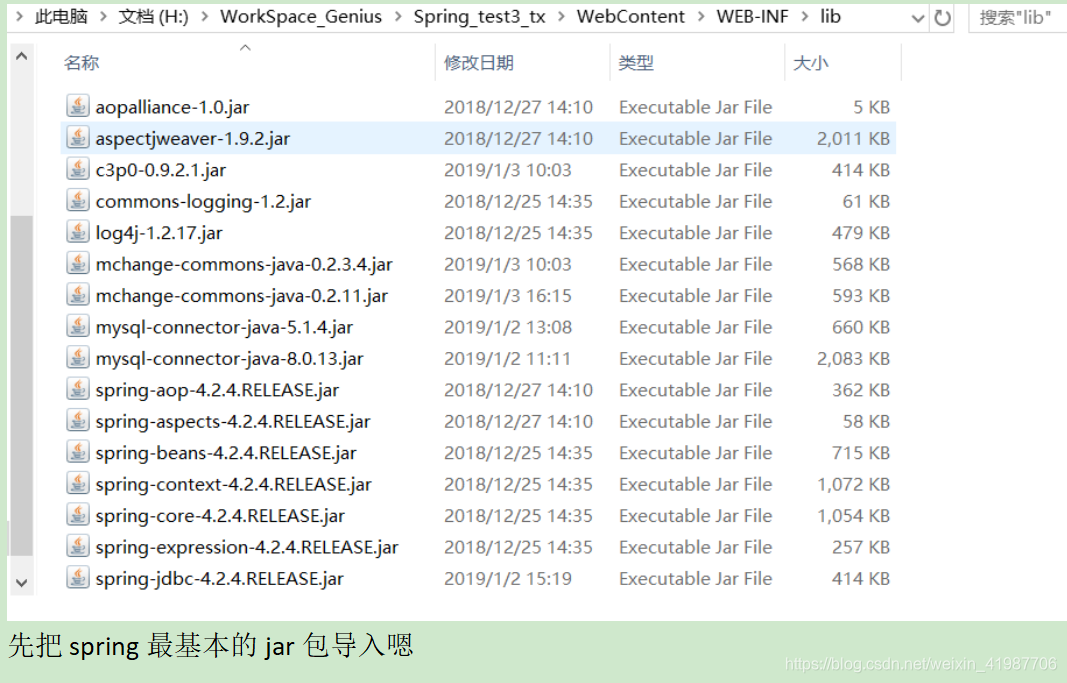The height and width of the screenshot is (683, 1067).
Task: Refresh the lib folder view
Action: pyautogui.click(x=942, y=18)
